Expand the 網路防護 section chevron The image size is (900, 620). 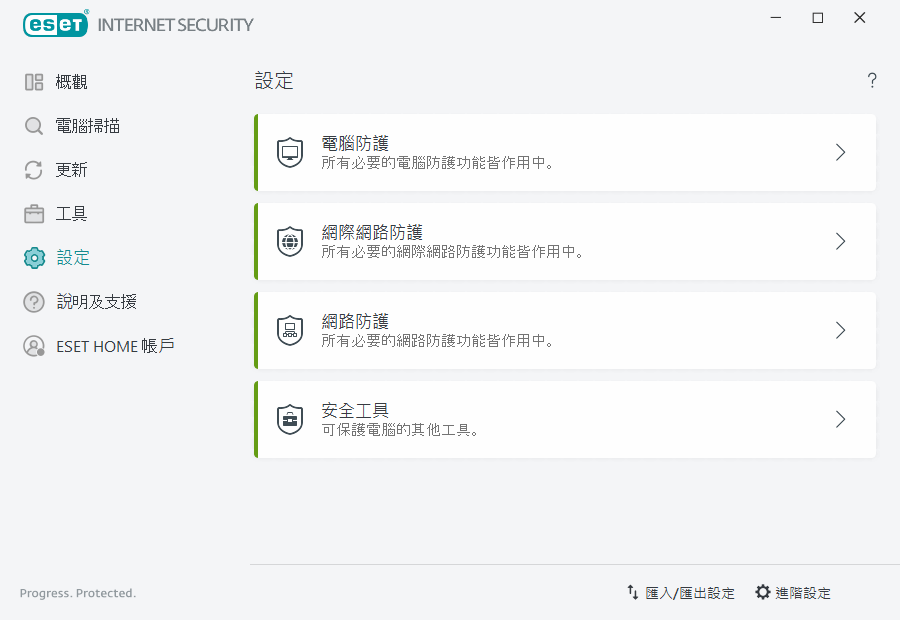coord(840,330)
